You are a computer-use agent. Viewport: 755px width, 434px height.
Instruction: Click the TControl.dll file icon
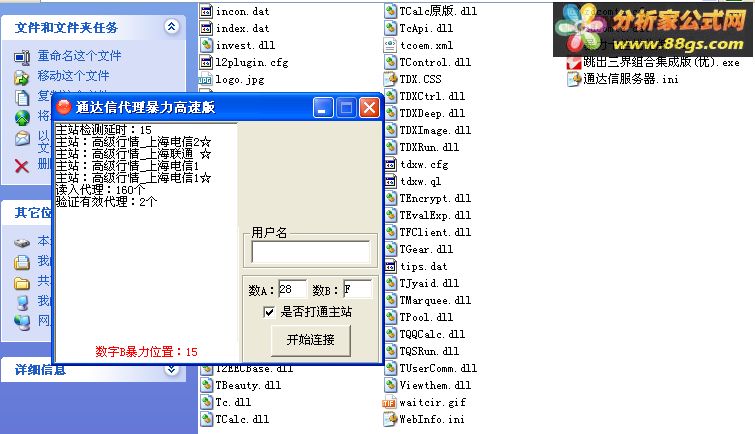[x=390, y=62]
